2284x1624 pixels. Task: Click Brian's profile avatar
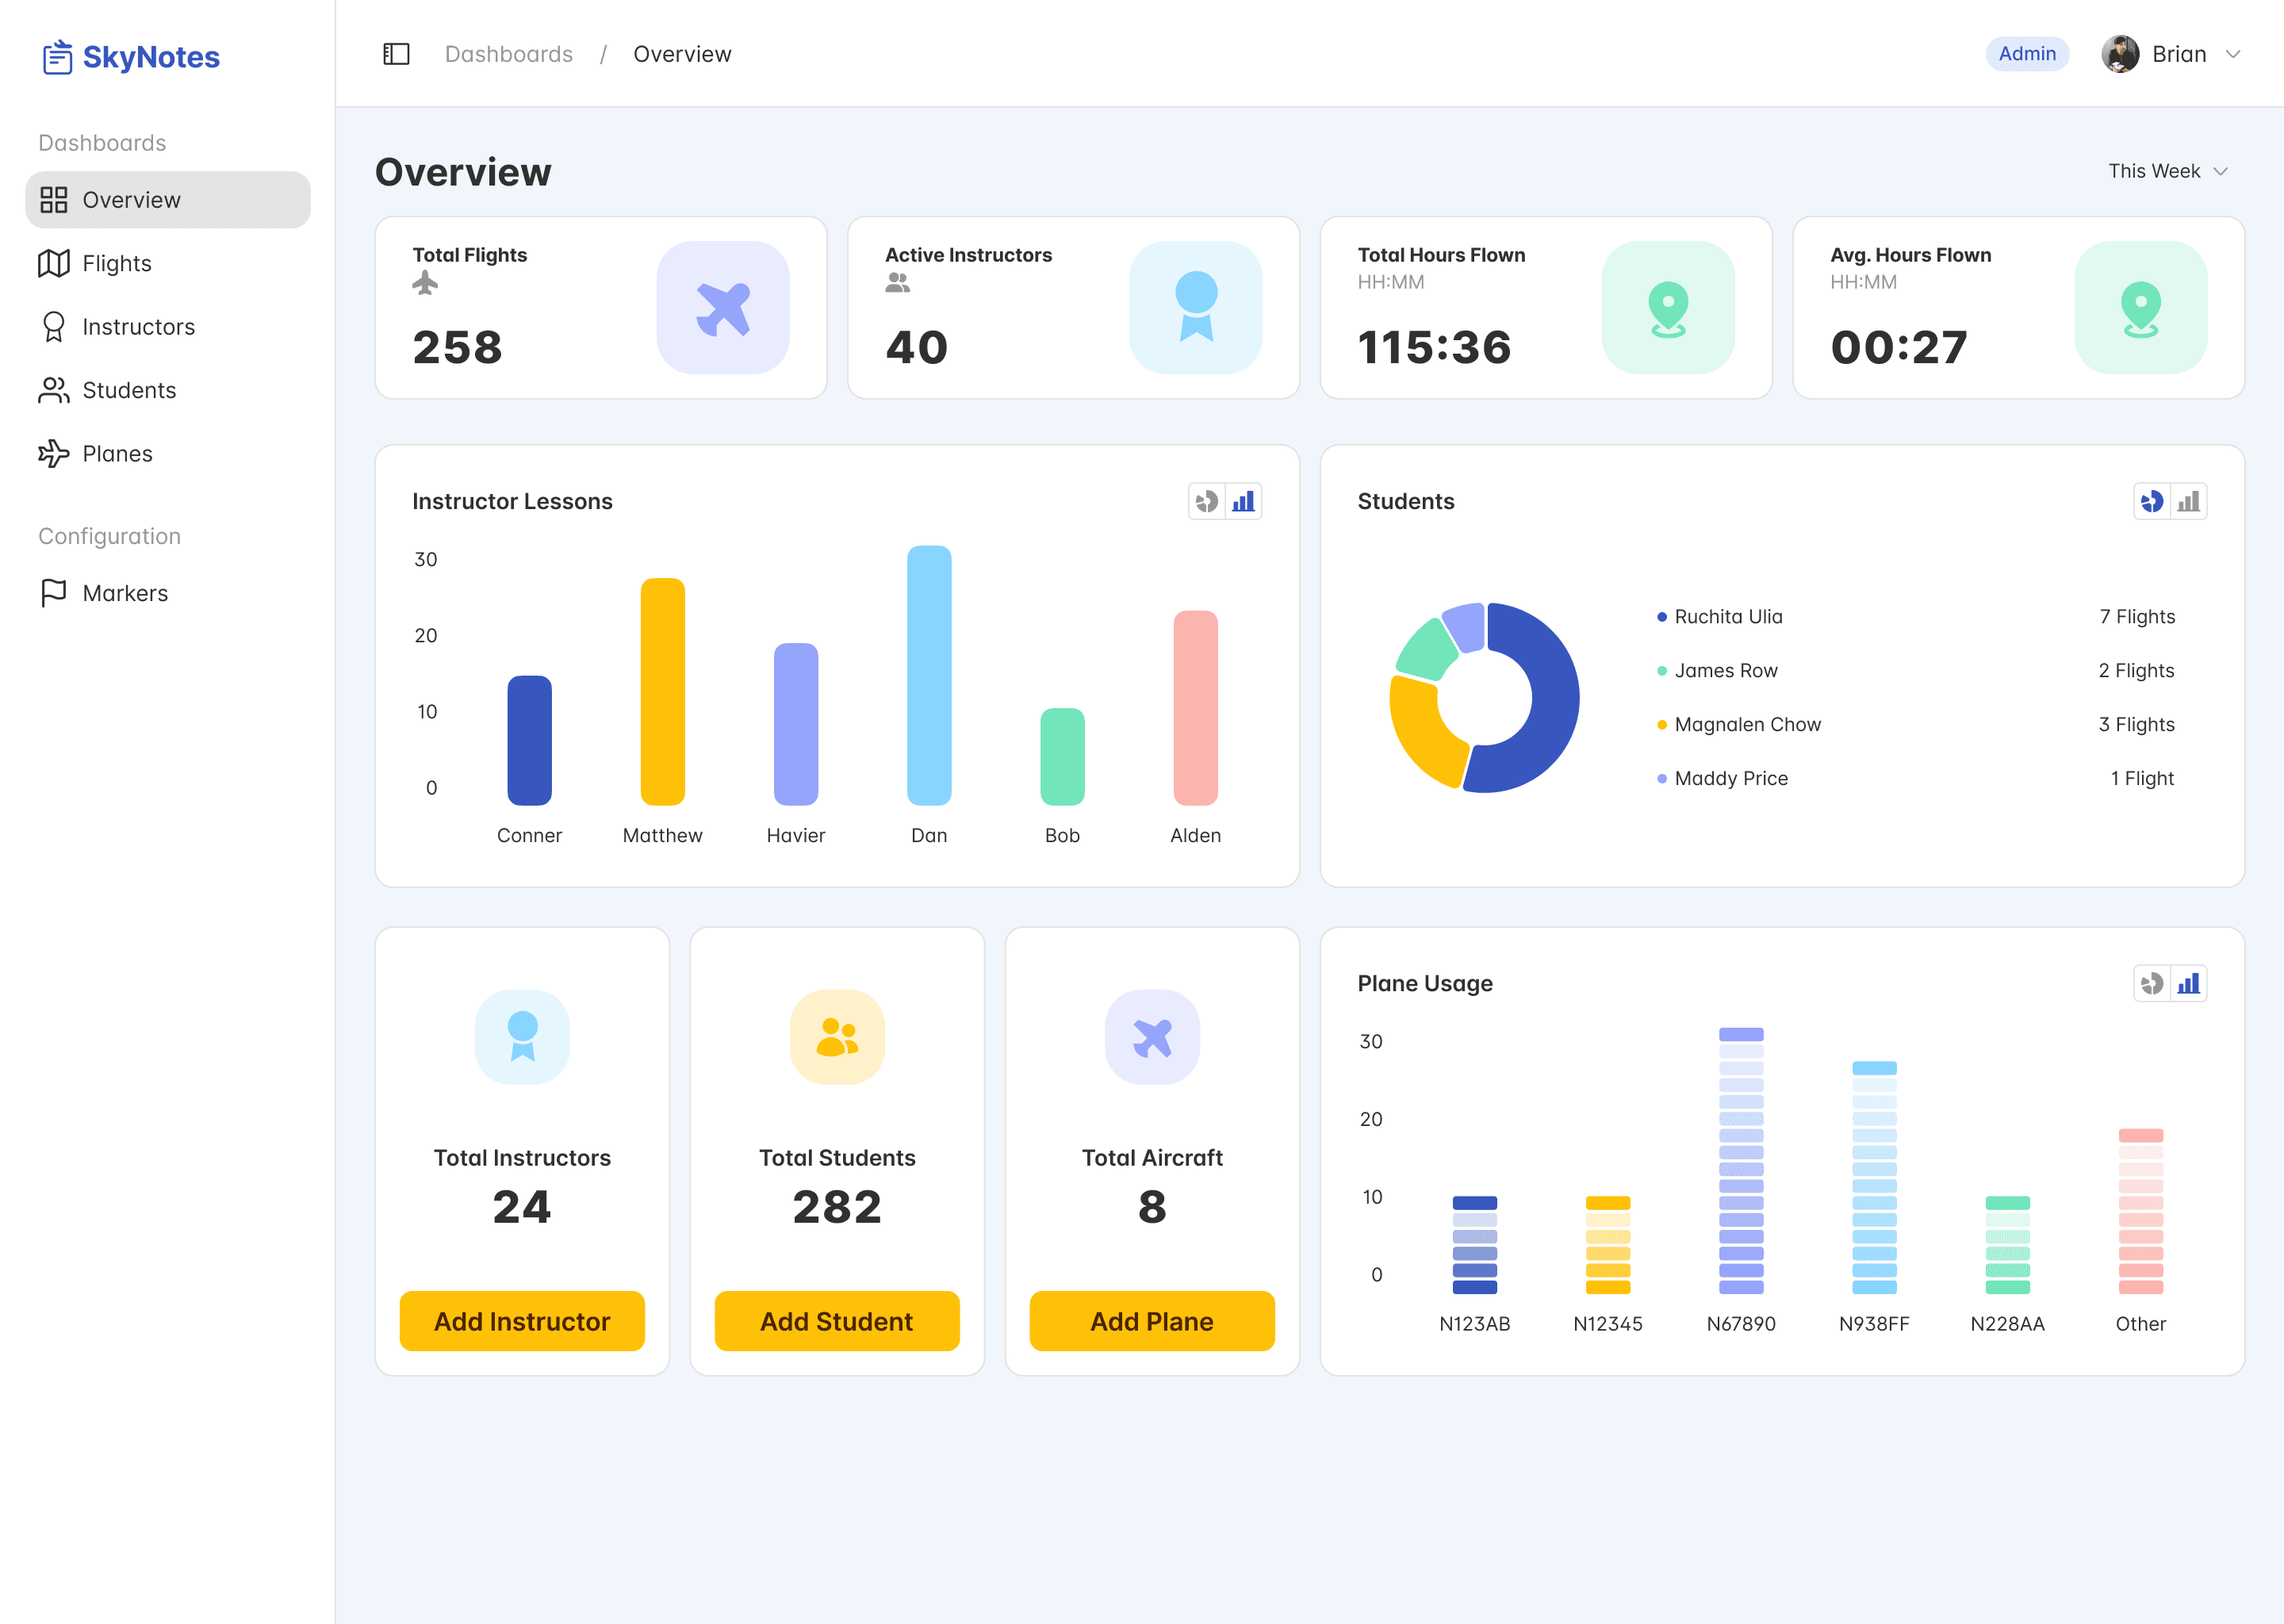point(2120,54)
